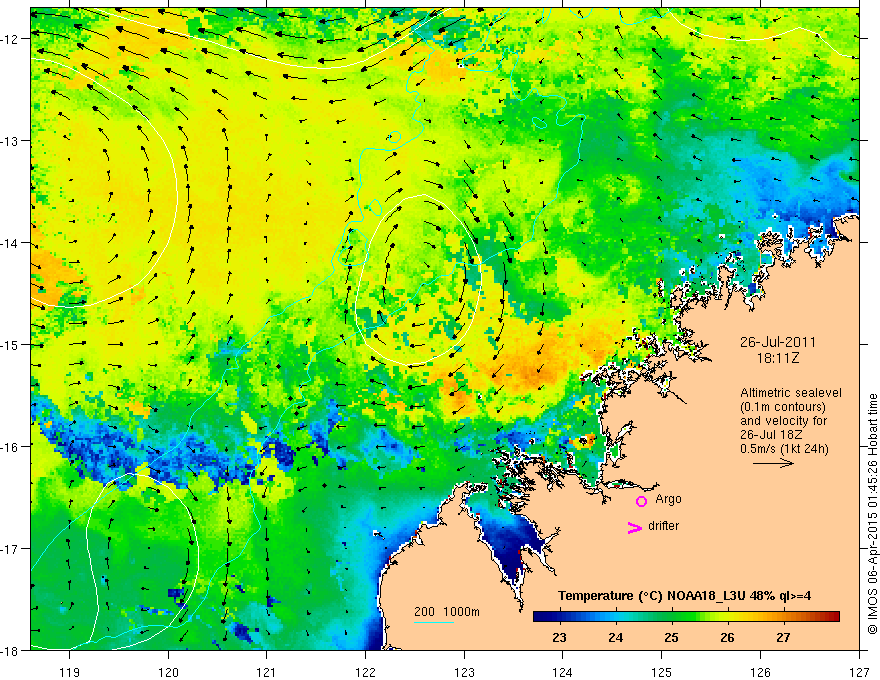Click the longitude axis label '123'
880x680 pixels.
464,672
